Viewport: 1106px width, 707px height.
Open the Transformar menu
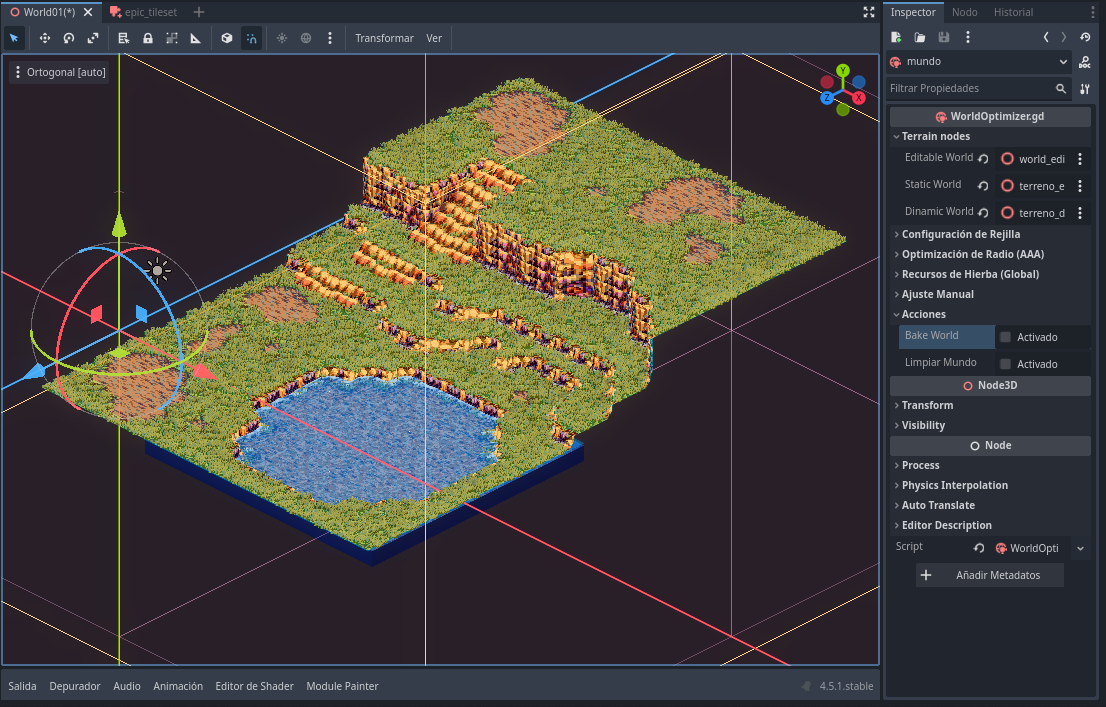(x=384, y=38)
